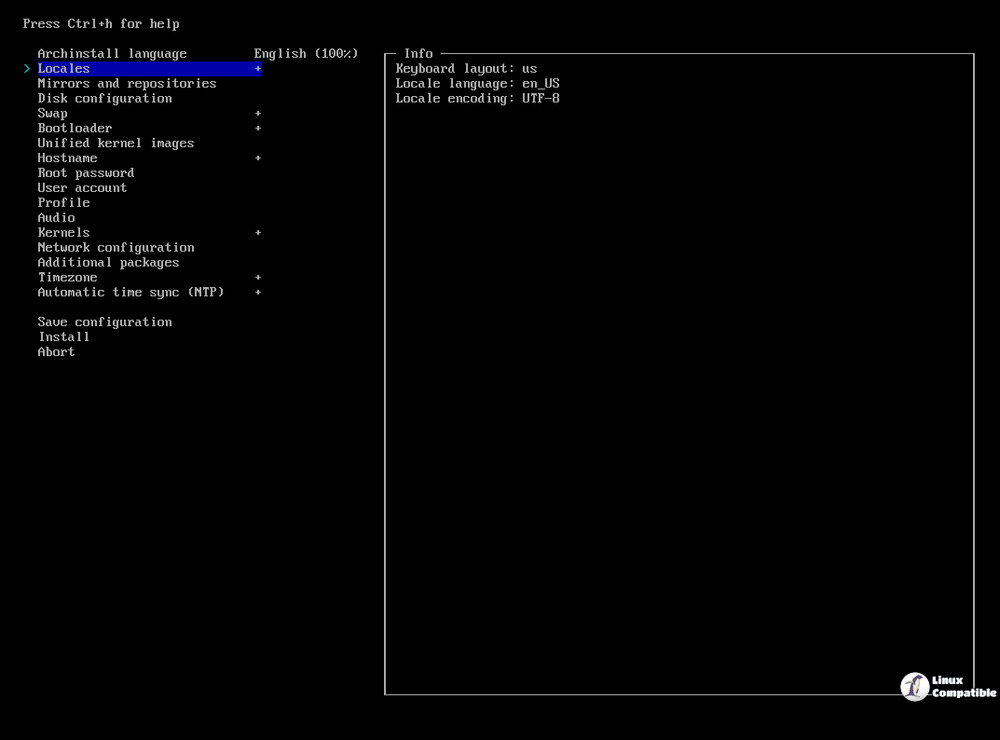Image resolution: width=1000 pixels, height=740 pixels.
Task: Expand the Bootloader submenu
Action: [74, 128]
